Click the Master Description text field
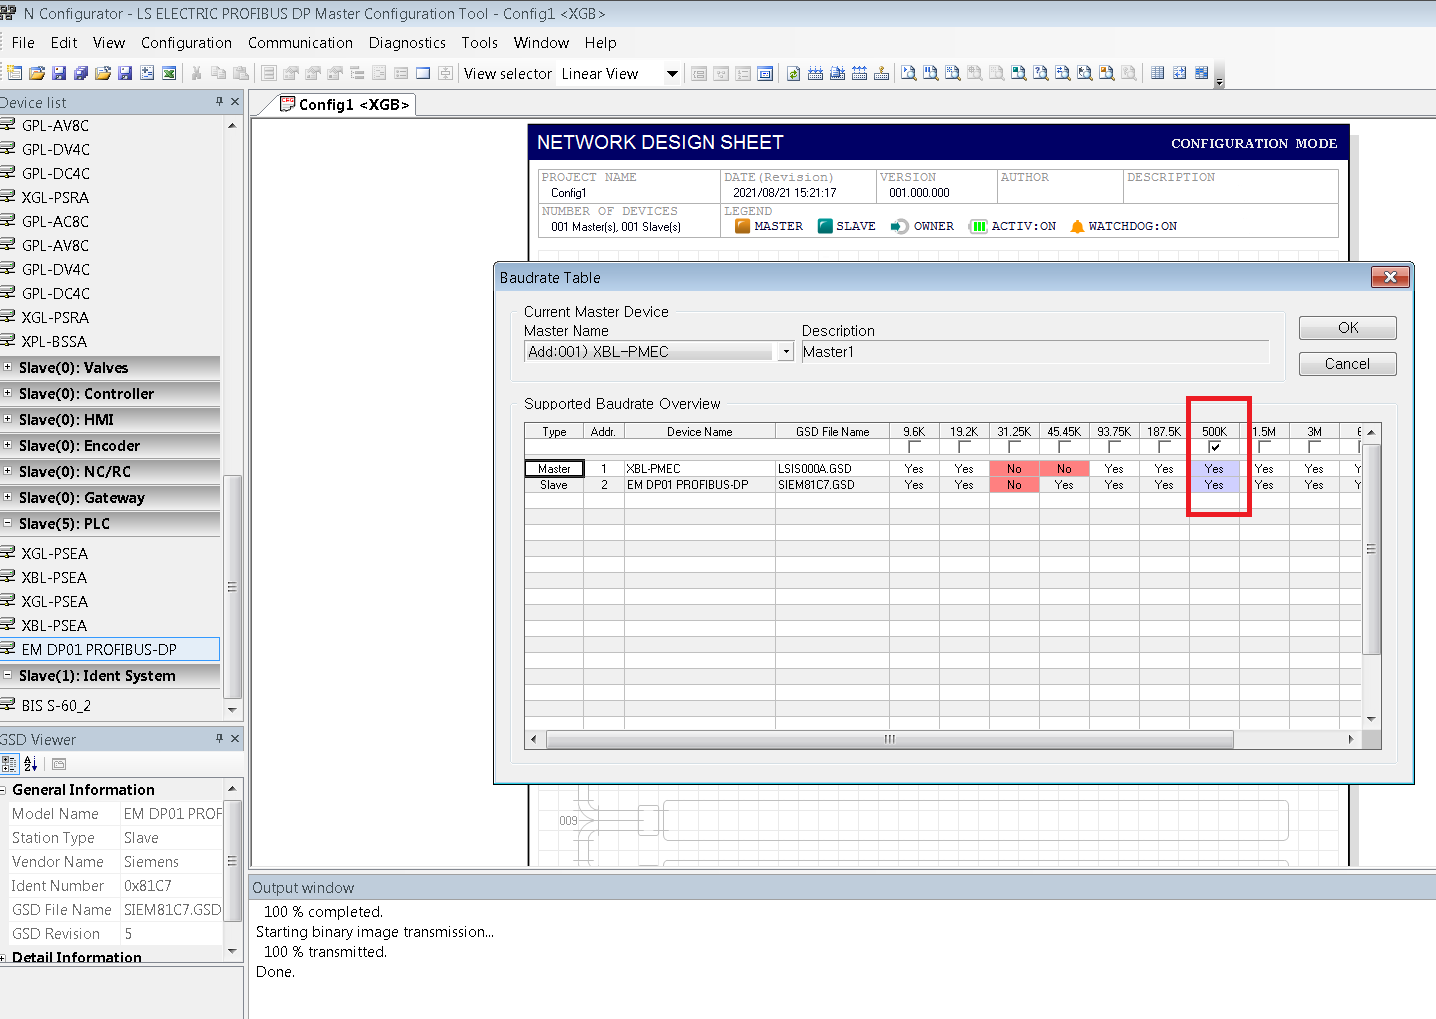 click(1034, 352)
